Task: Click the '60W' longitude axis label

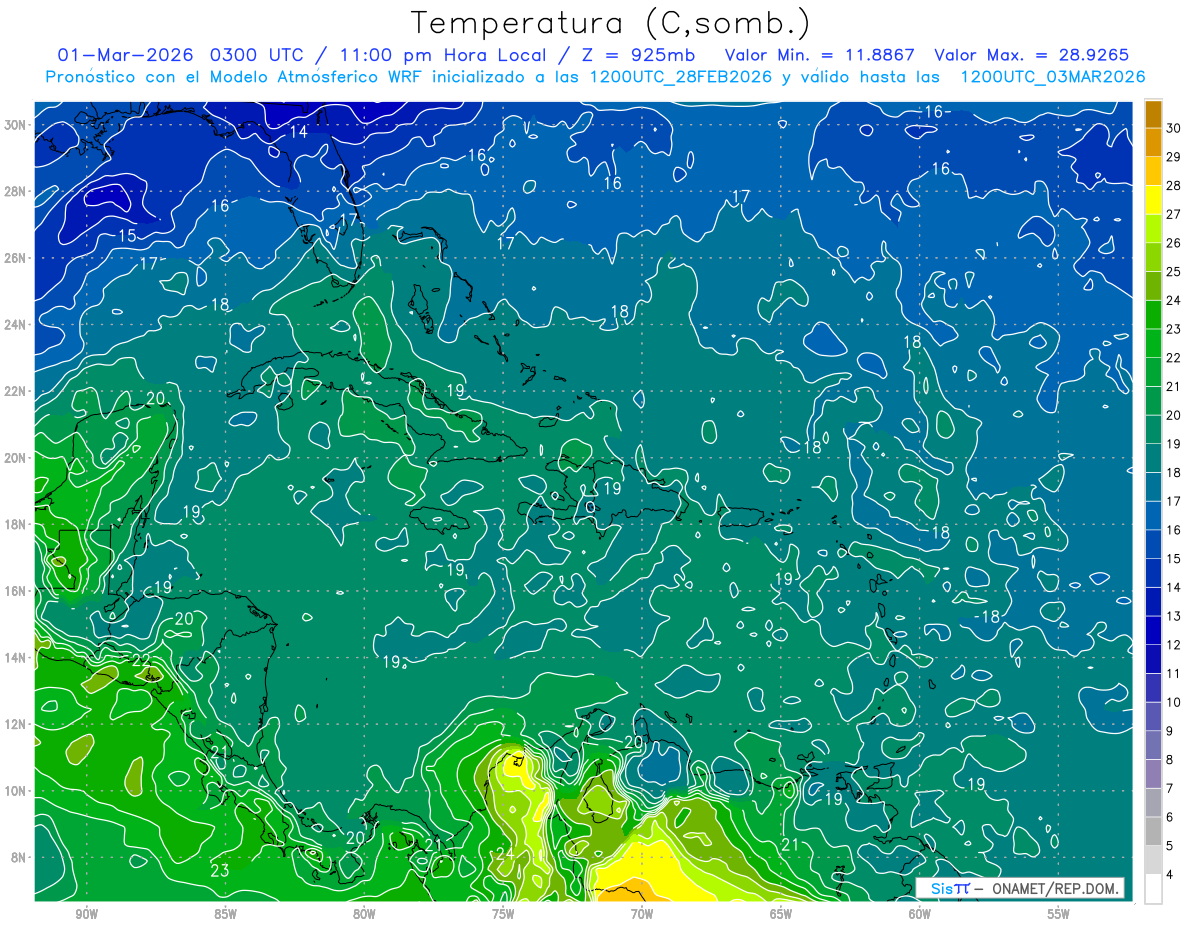Action: pyautogui.click(x=920, y=914)
